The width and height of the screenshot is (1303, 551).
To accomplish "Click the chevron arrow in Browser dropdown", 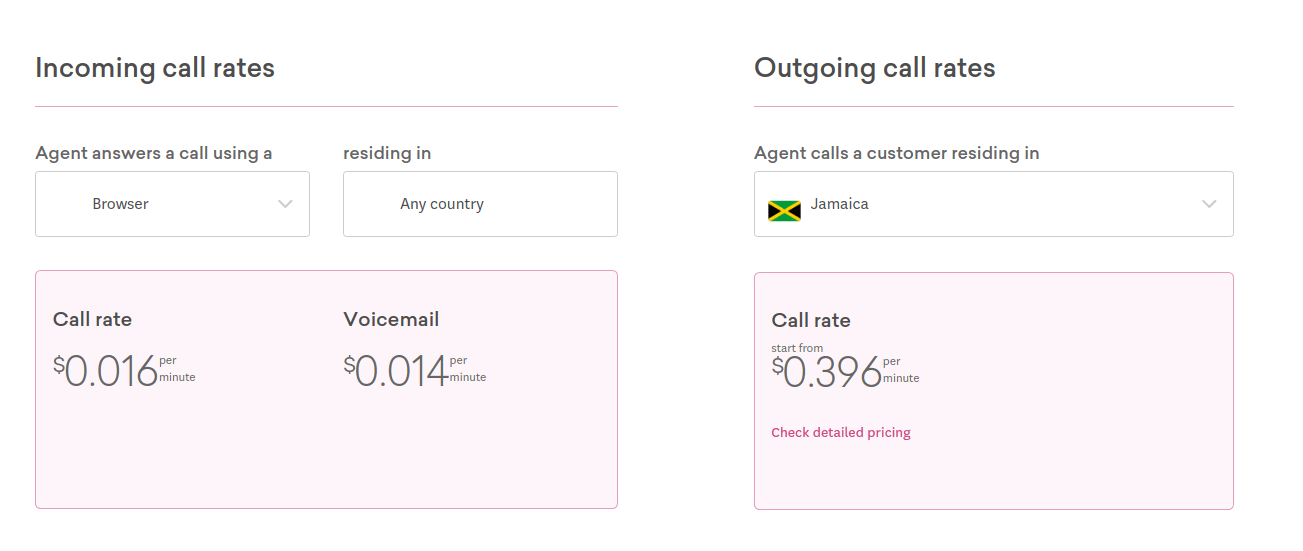I will pos(285,204).
